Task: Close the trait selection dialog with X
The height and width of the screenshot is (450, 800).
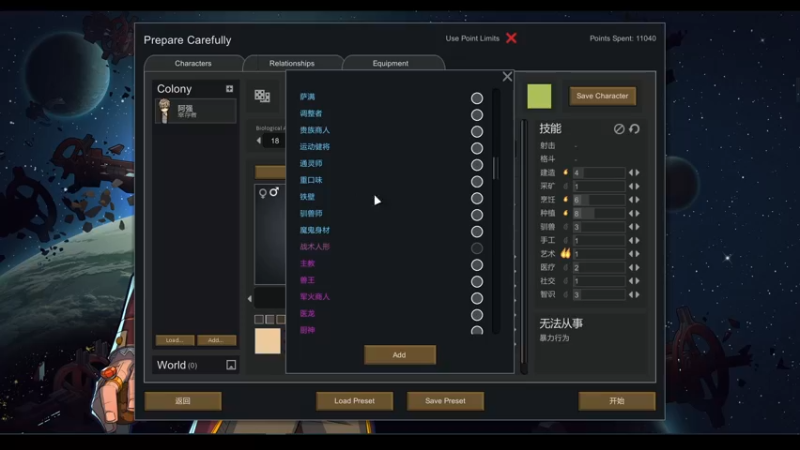Action: tap(507, 77)
